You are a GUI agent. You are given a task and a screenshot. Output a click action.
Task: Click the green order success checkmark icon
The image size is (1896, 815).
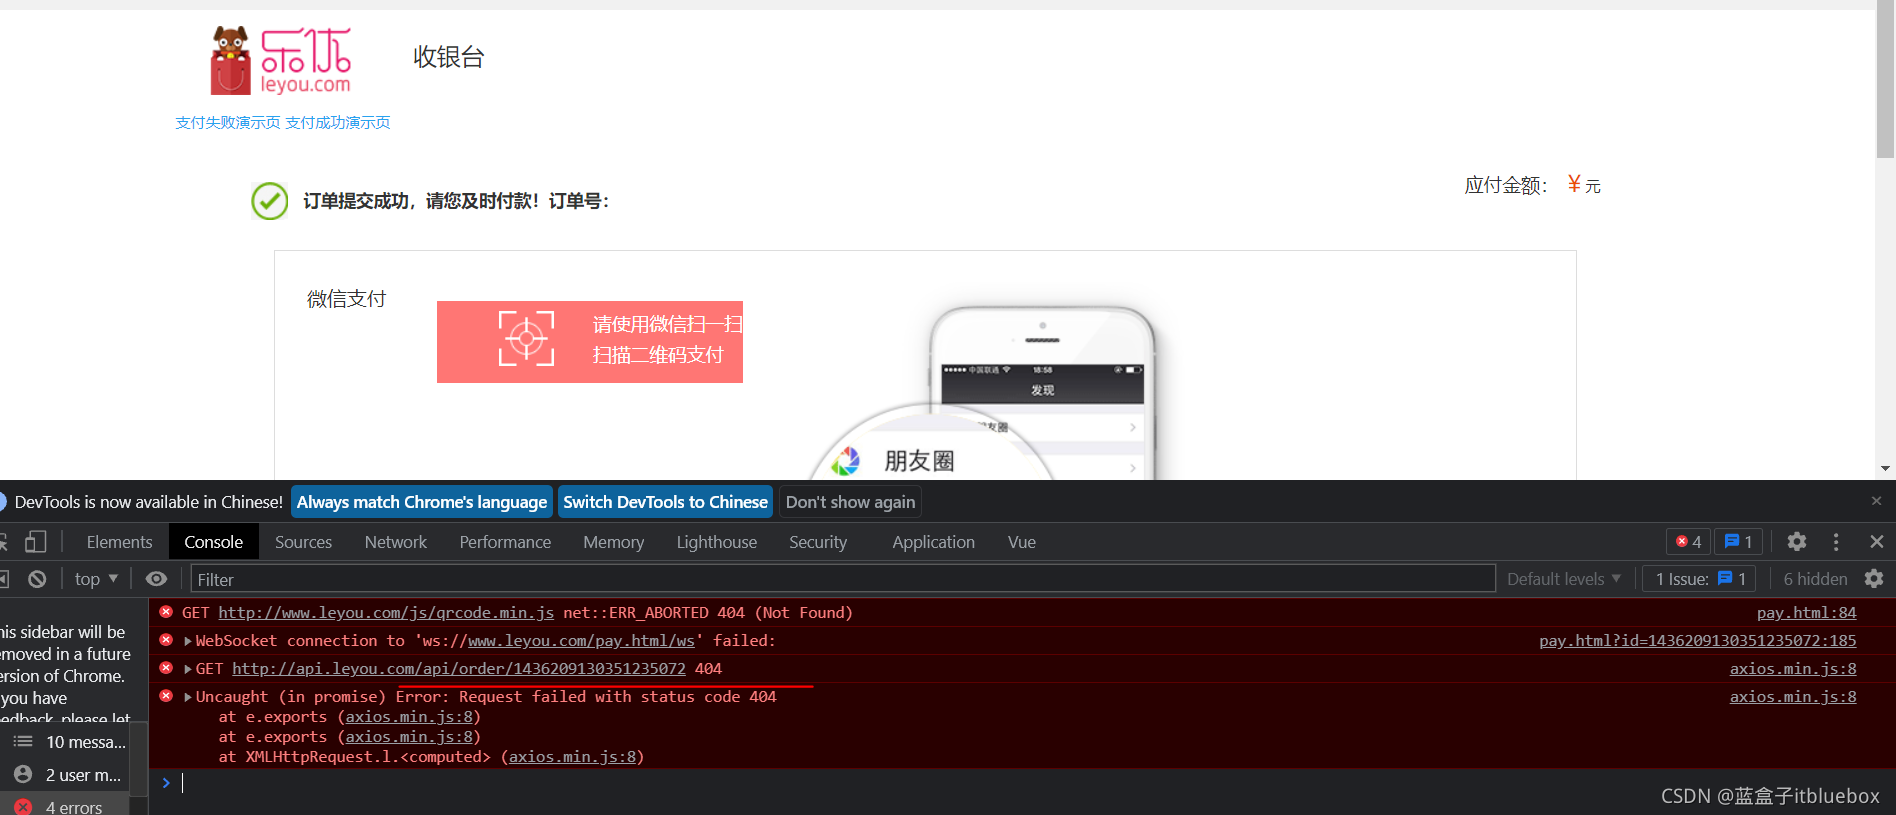[x=269, y=201]
